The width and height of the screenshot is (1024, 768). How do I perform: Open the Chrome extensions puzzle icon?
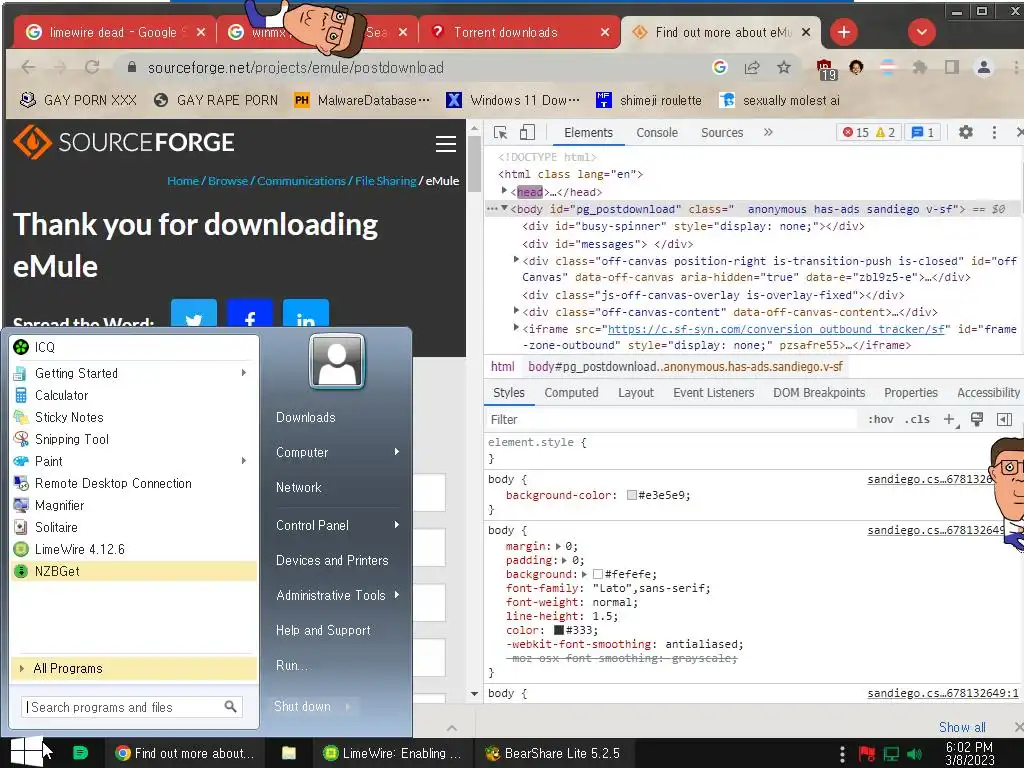(920, 67)
